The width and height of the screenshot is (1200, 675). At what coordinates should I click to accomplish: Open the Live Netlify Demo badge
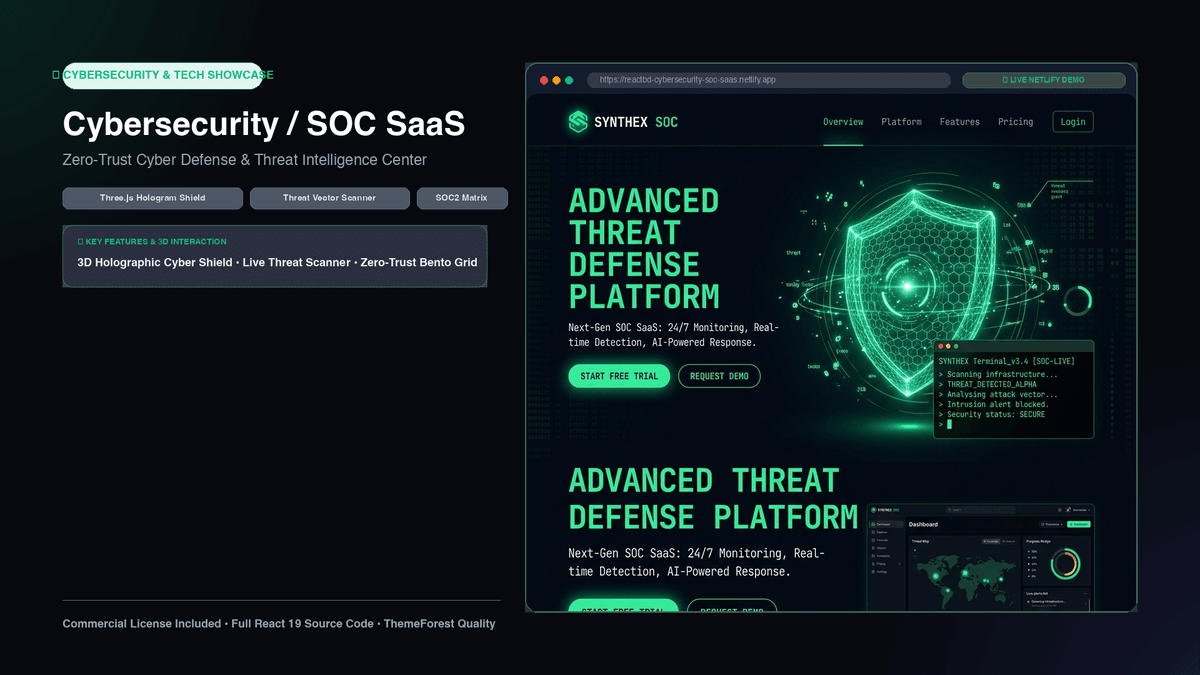[1043, 80]
